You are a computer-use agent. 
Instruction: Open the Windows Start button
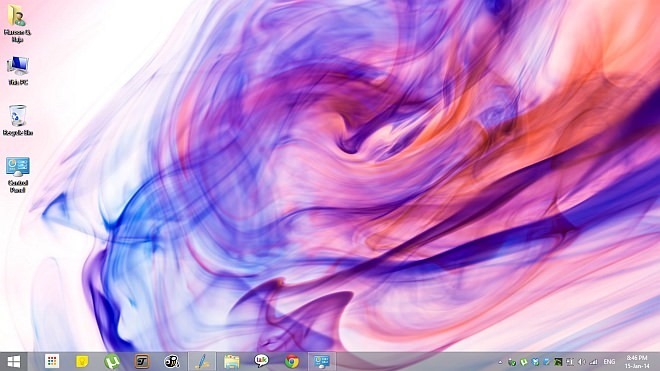click(13, 361)
